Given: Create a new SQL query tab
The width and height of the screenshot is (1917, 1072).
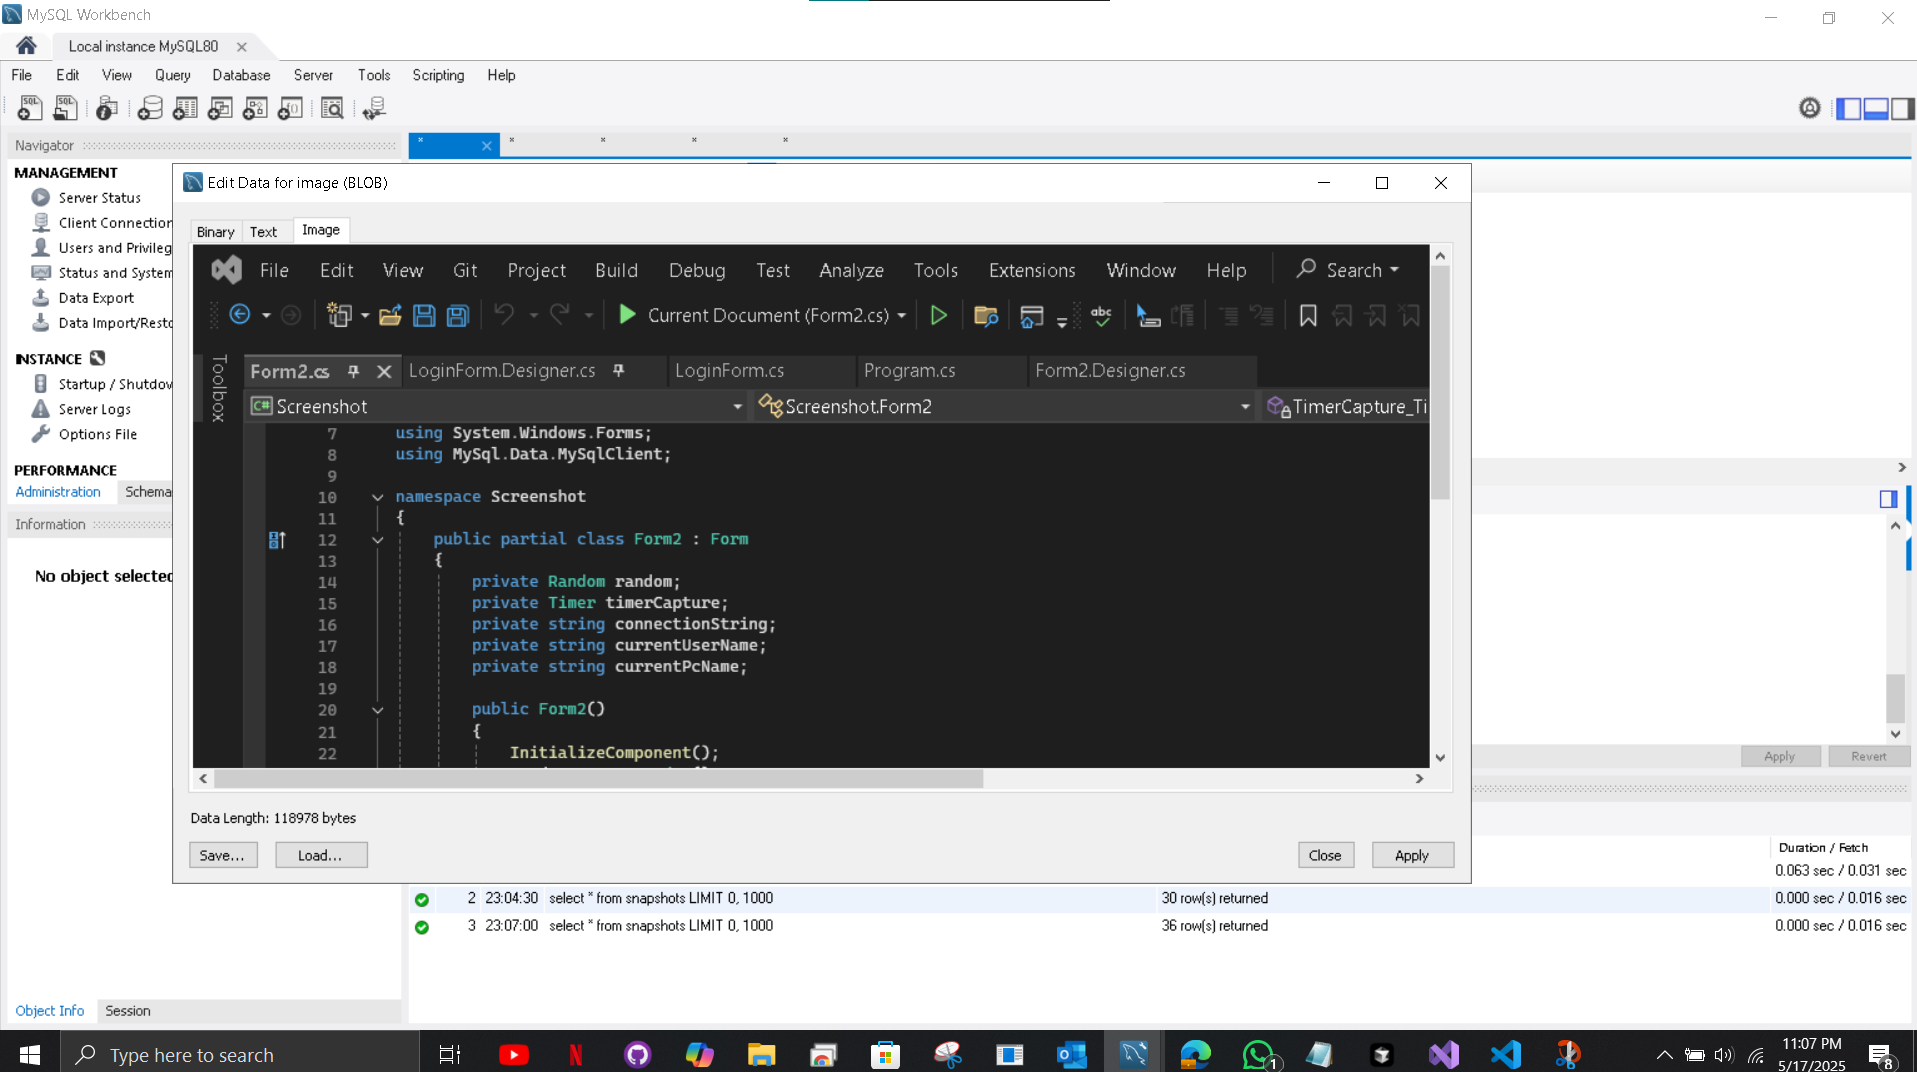Looking at the screenshot, I should (x=29, y=108).
